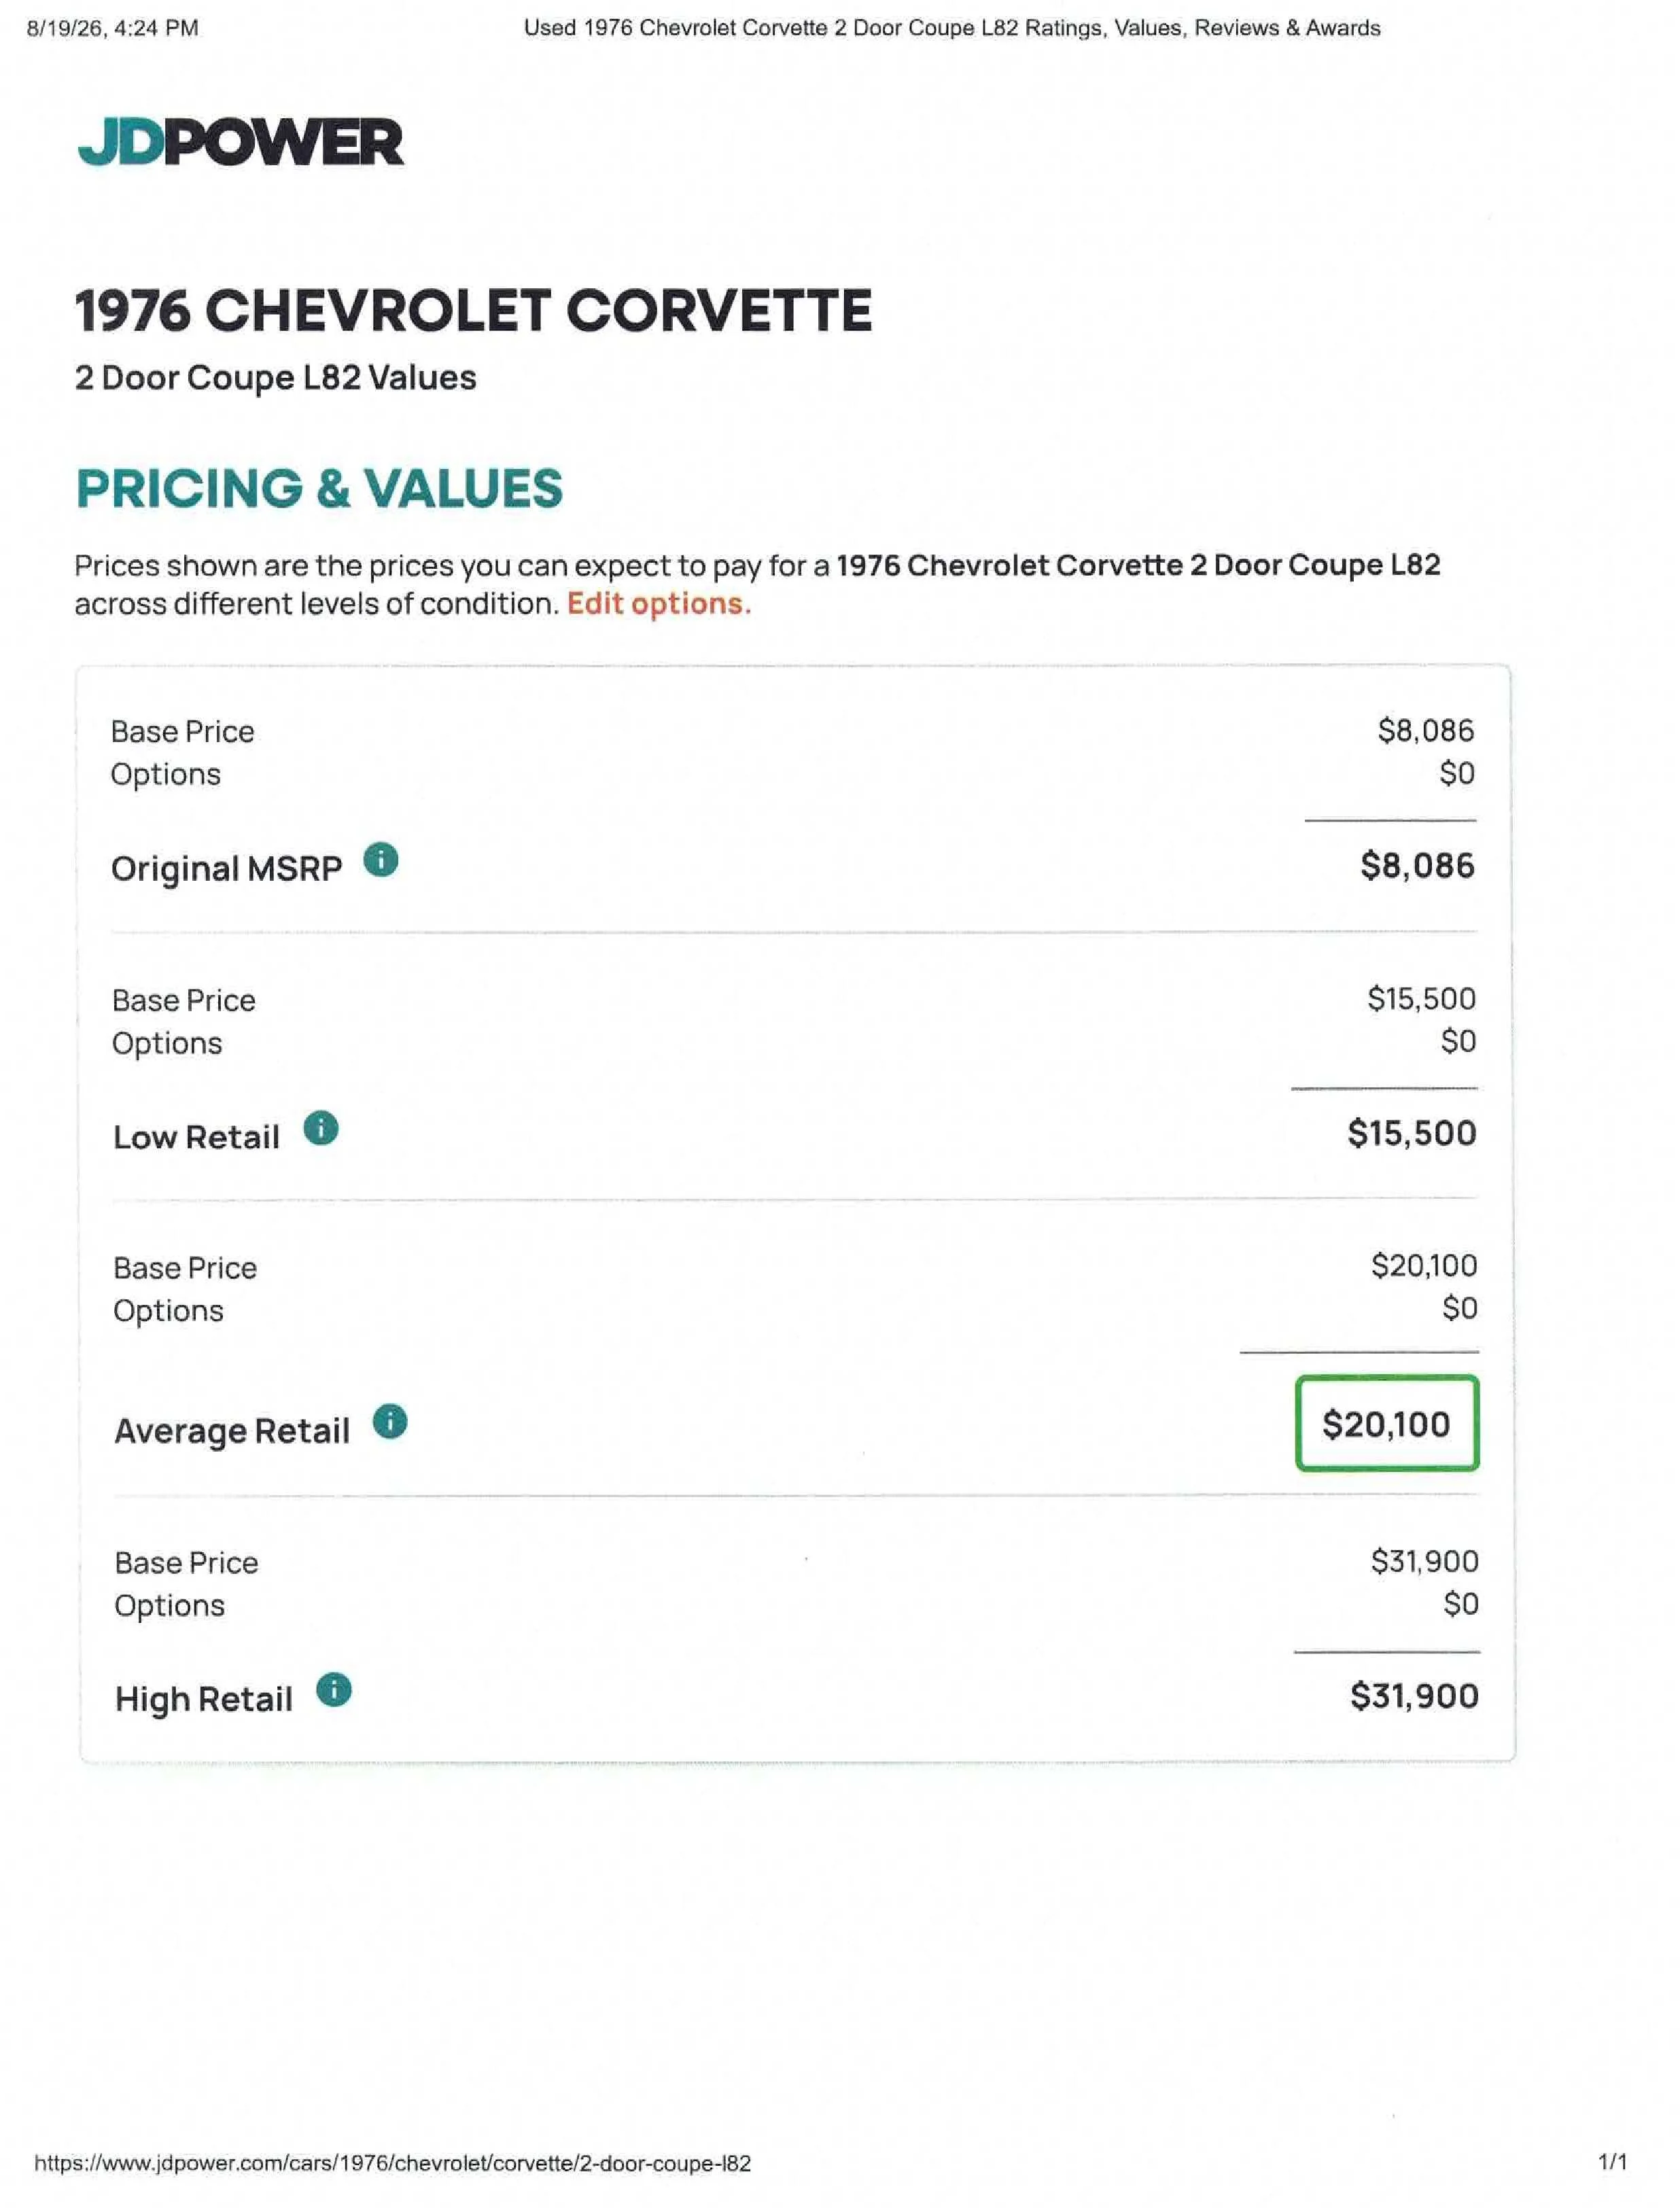Open the Edit options link
This screenshot has height=2208, width=1680.
pos(659,604)
